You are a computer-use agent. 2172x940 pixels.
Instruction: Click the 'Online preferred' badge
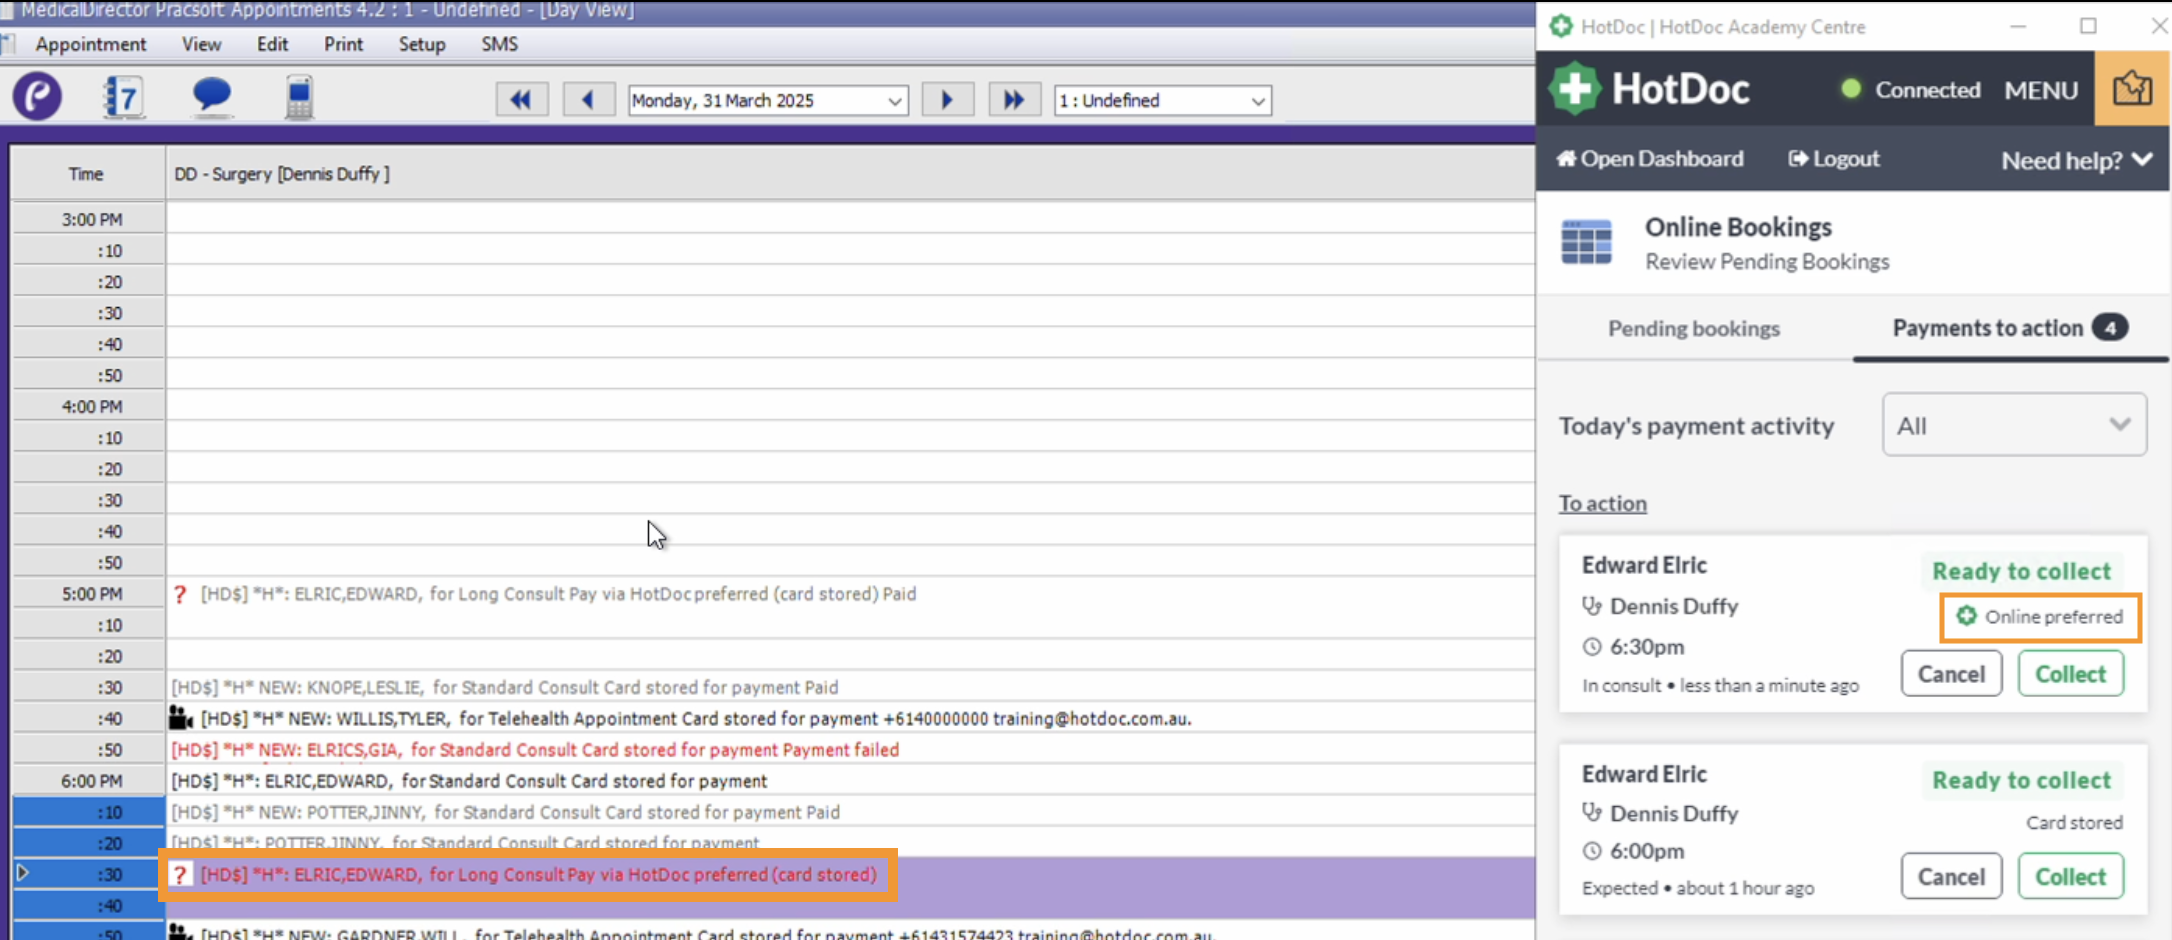2040,617
